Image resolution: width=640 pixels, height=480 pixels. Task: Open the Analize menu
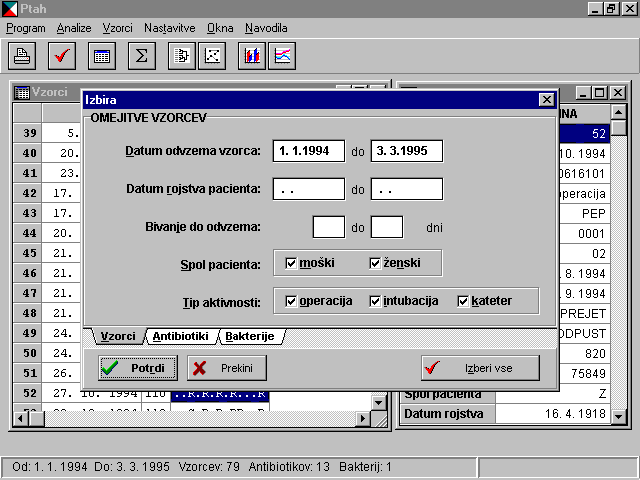(x=74, y=28)
